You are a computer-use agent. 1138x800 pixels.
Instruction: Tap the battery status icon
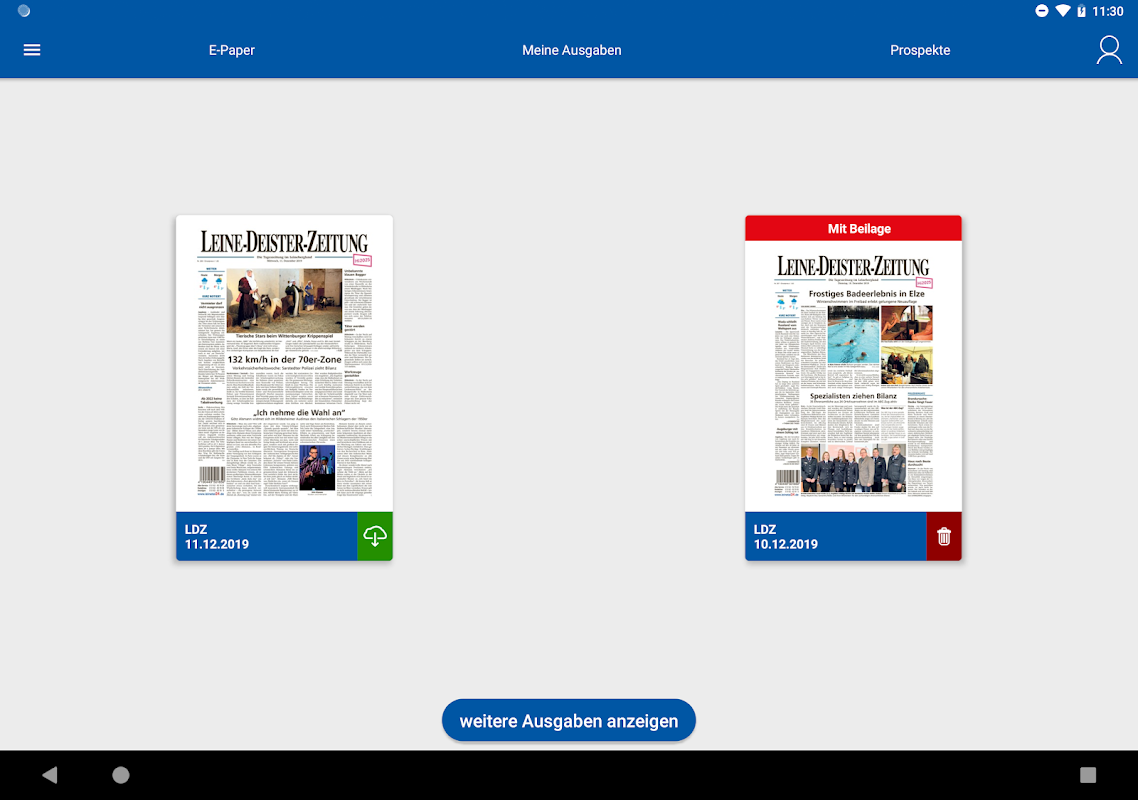[1081, 11]
